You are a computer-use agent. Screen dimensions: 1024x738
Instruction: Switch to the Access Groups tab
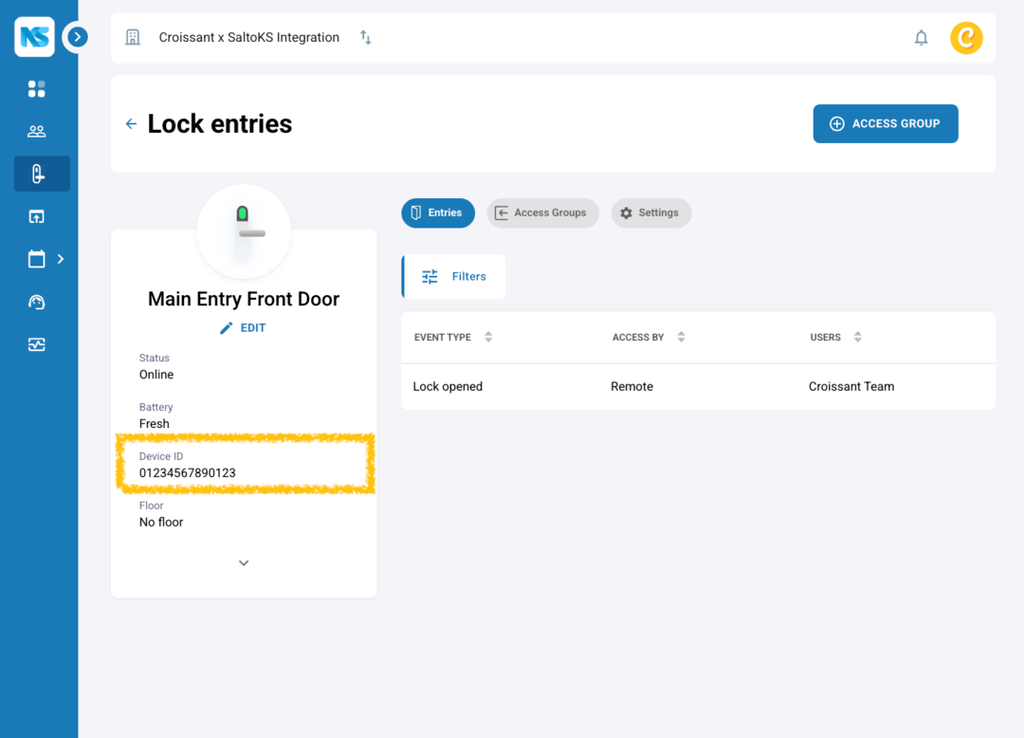543,213
